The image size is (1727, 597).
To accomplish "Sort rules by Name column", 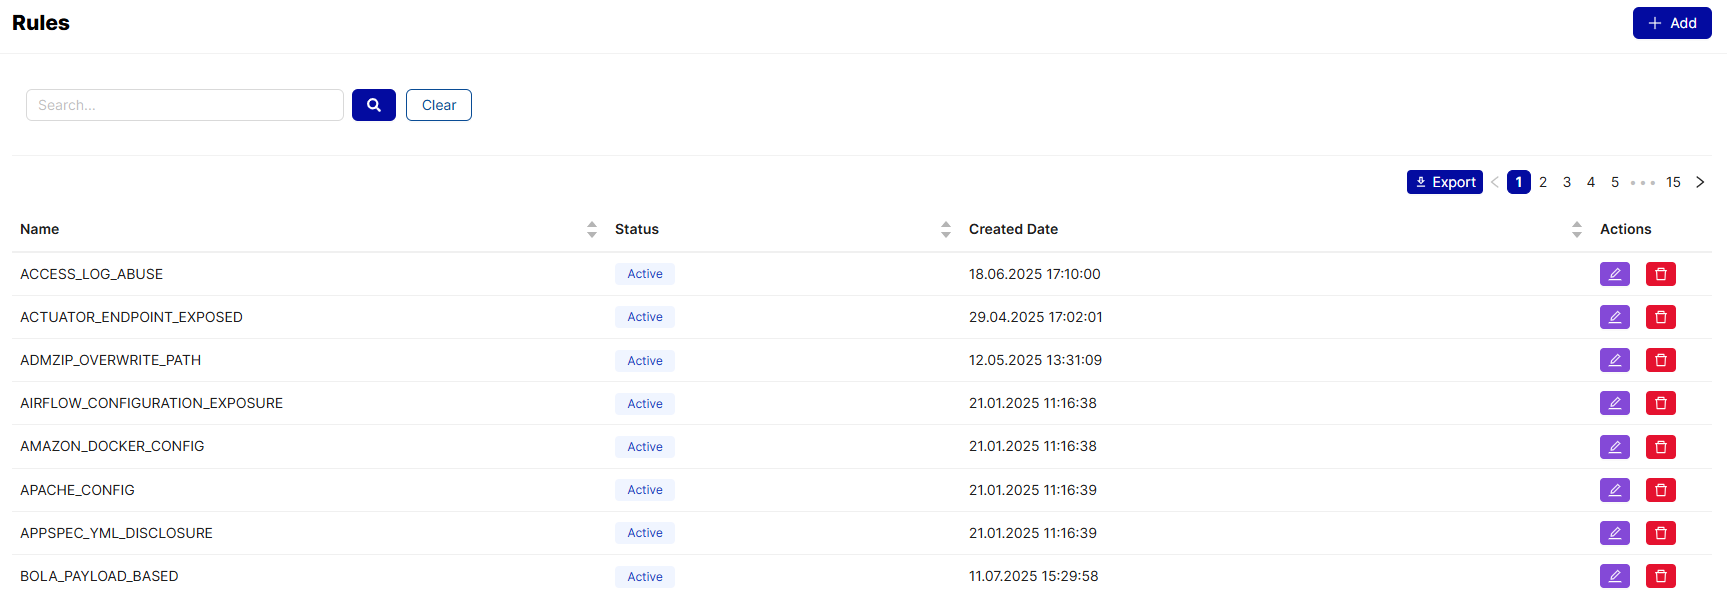I will click(591, 229).
